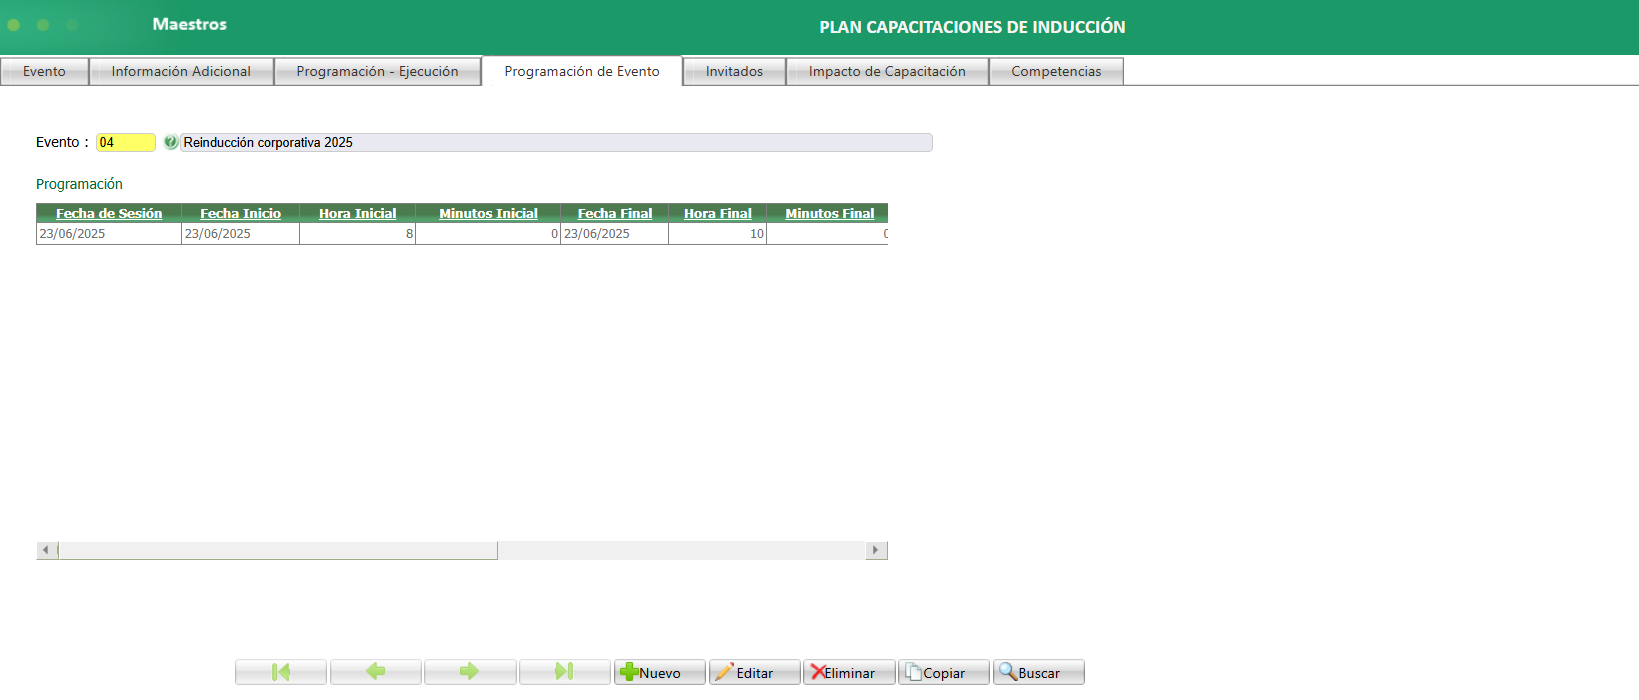Sort by Minutos Inicial column
The image size is (1639, 700).
click(x=488, y=213)
